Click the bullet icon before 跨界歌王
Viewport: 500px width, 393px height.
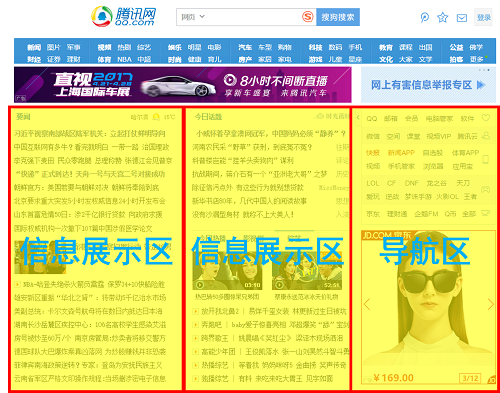pyautogui.click(x=196, y=338)
